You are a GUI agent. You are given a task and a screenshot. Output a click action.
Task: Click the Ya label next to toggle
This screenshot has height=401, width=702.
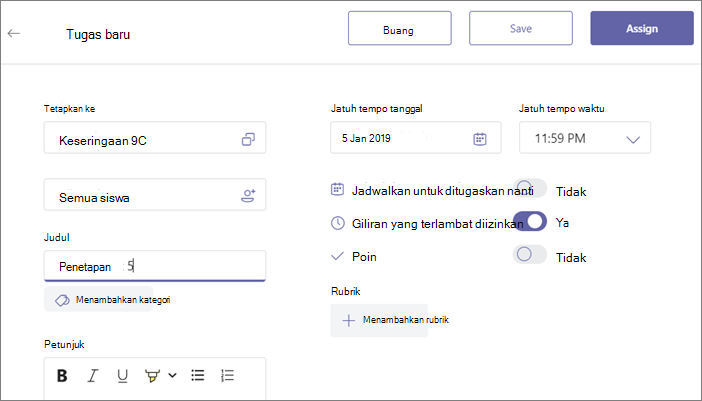[562, 222]
